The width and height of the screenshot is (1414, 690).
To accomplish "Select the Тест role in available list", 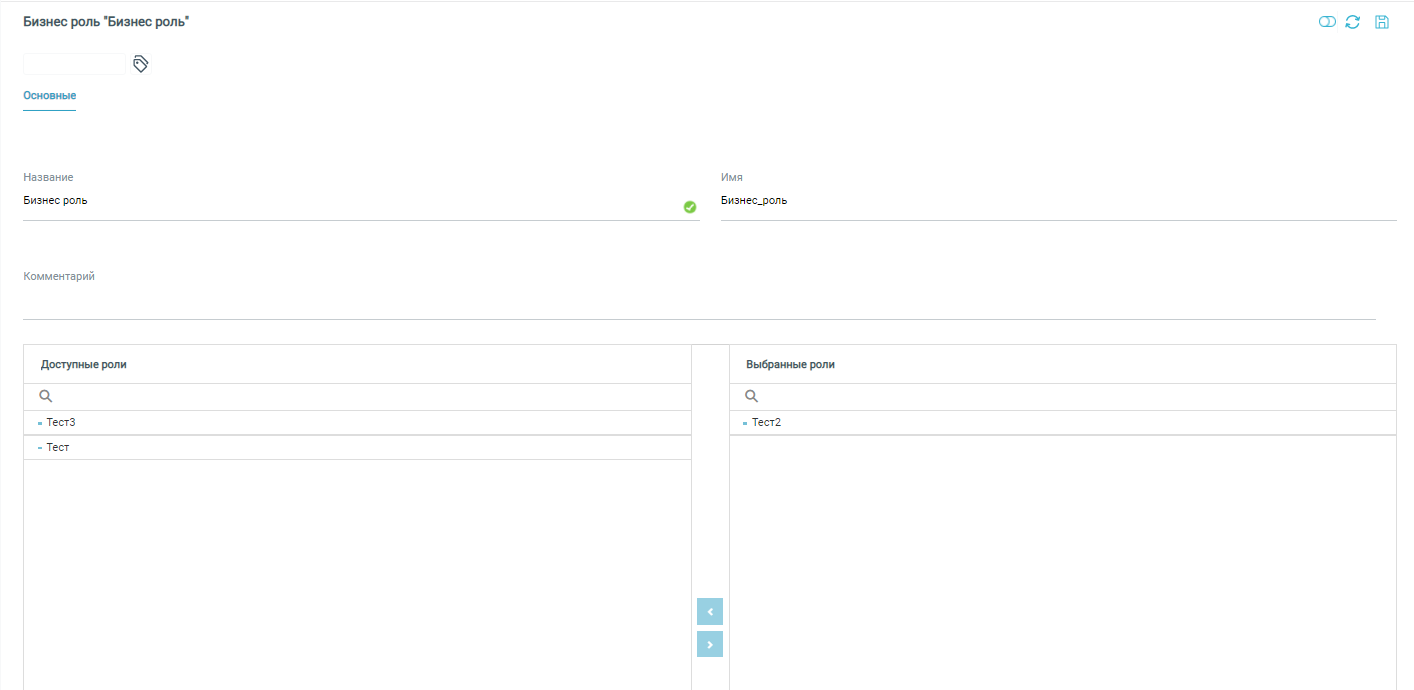I will coord(58,448).
